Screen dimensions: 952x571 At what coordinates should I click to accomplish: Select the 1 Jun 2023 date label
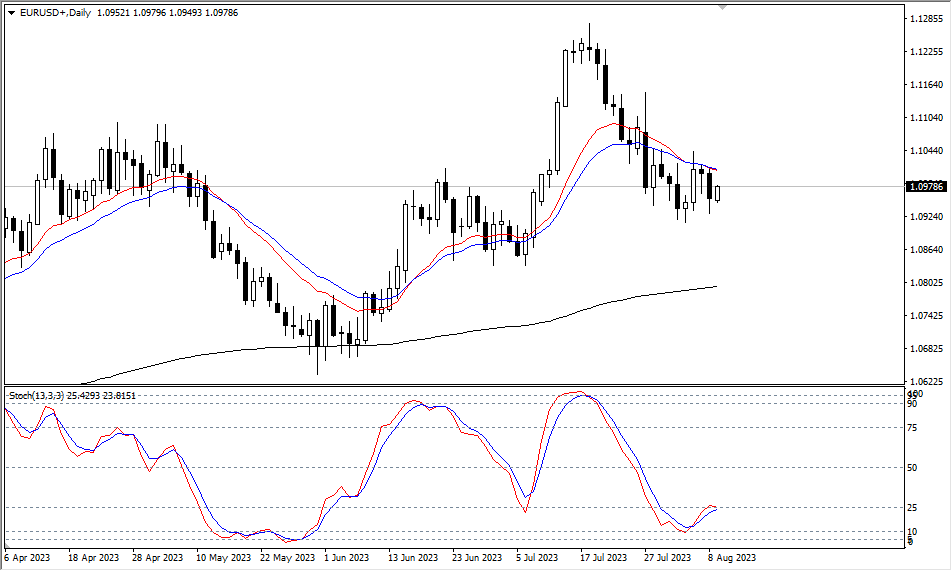click(348, 557)
